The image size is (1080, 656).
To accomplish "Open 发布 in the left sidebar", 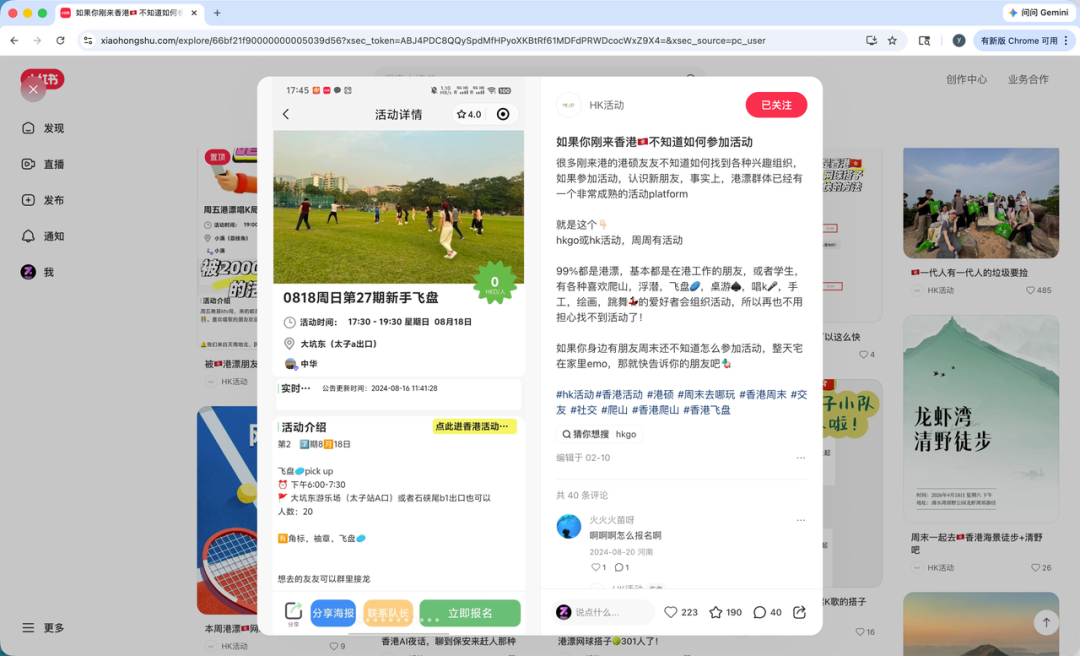I will 44,200.
